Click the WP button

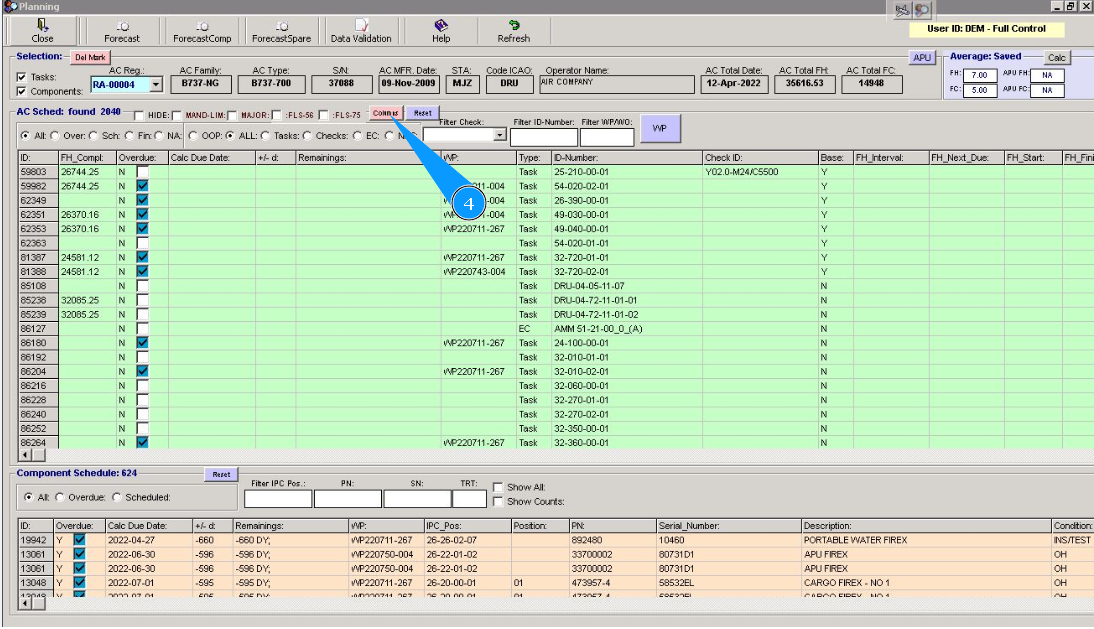point(659,129)
